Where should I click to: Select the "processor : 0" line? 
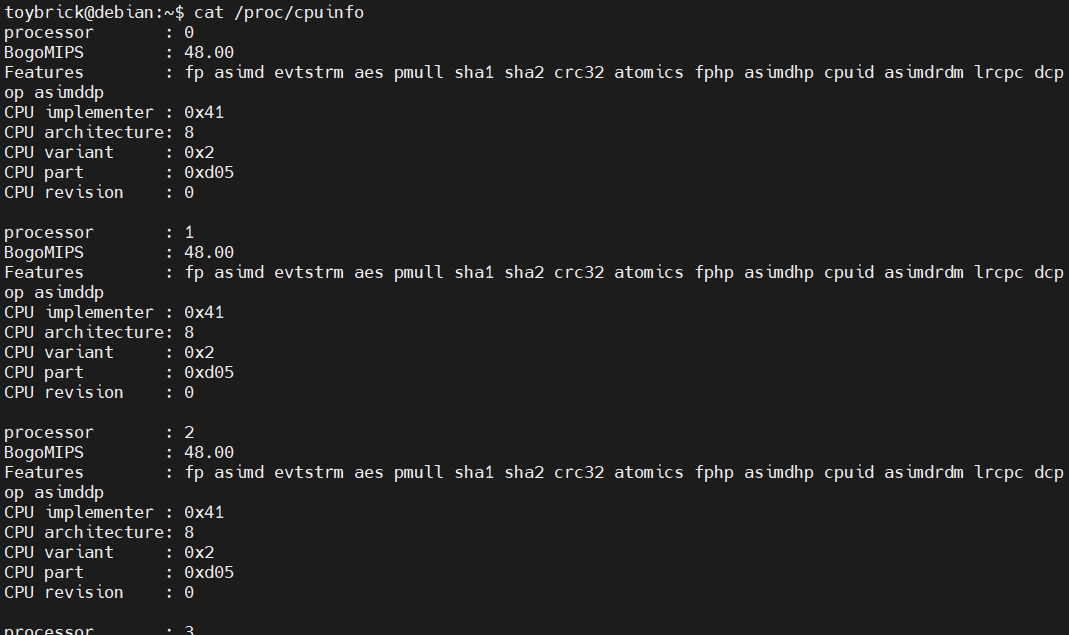[x=99, y=33]
